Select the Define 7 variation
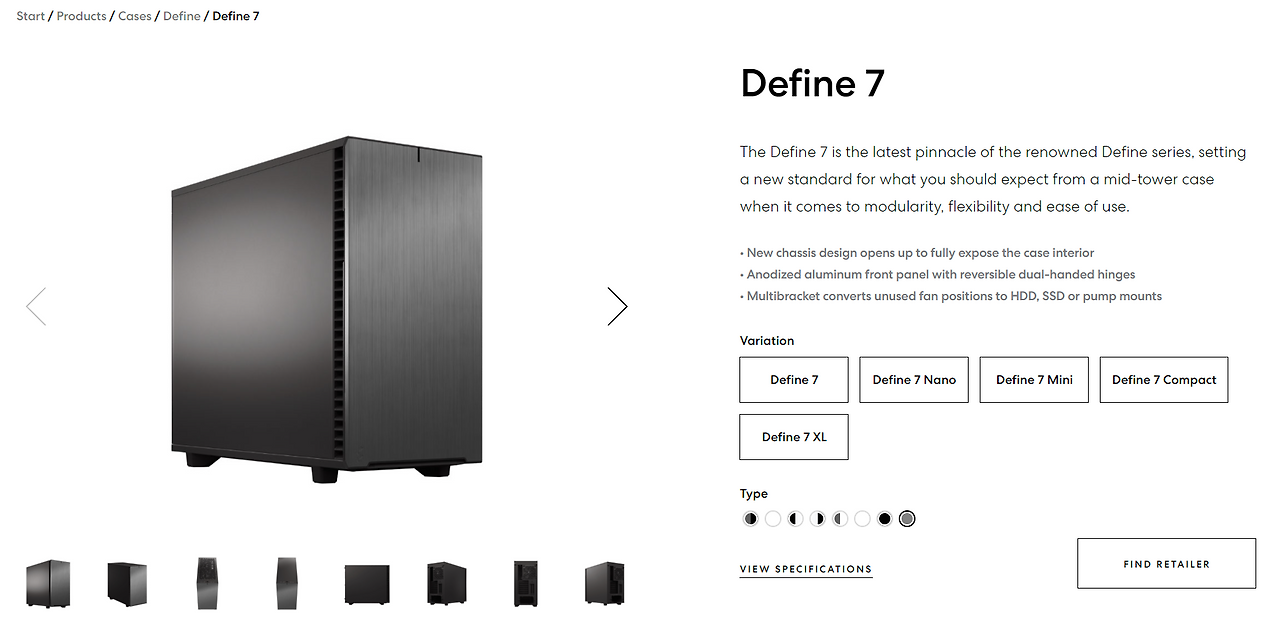Screen dimensions: 1280x629 (794, 380)
